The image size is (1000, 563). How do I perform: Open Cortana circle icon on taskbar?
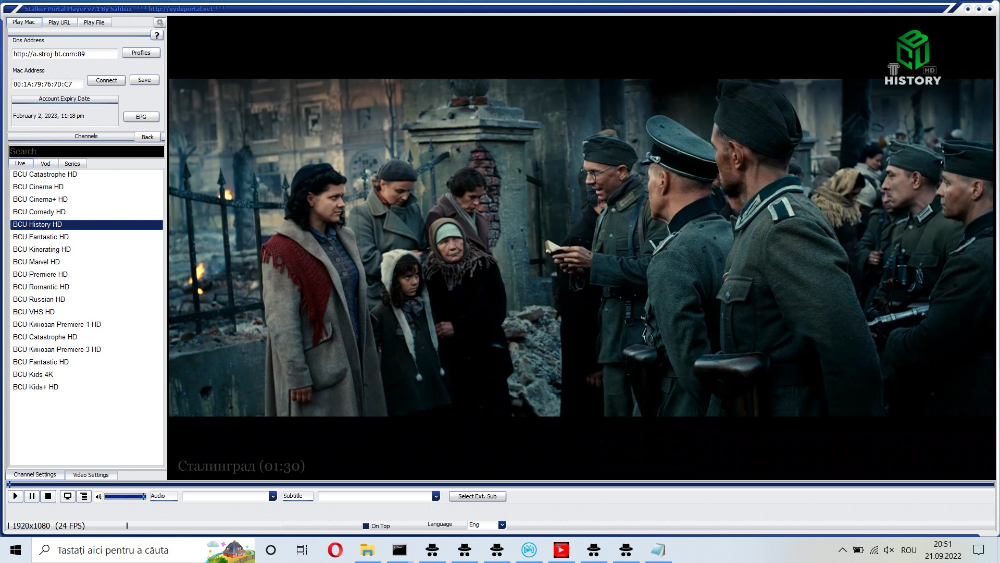coord(270,550)
